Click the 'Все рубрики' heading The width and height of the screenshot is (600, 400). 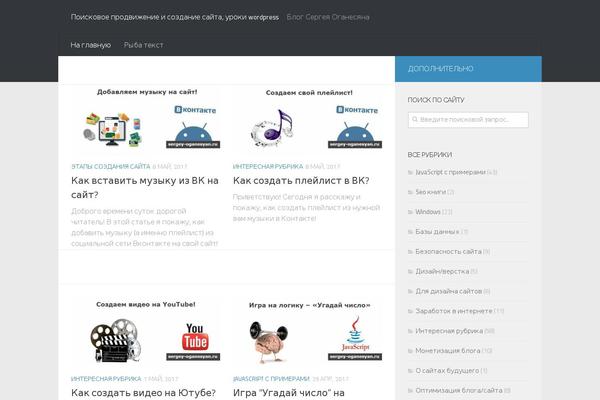pos(430,155)
